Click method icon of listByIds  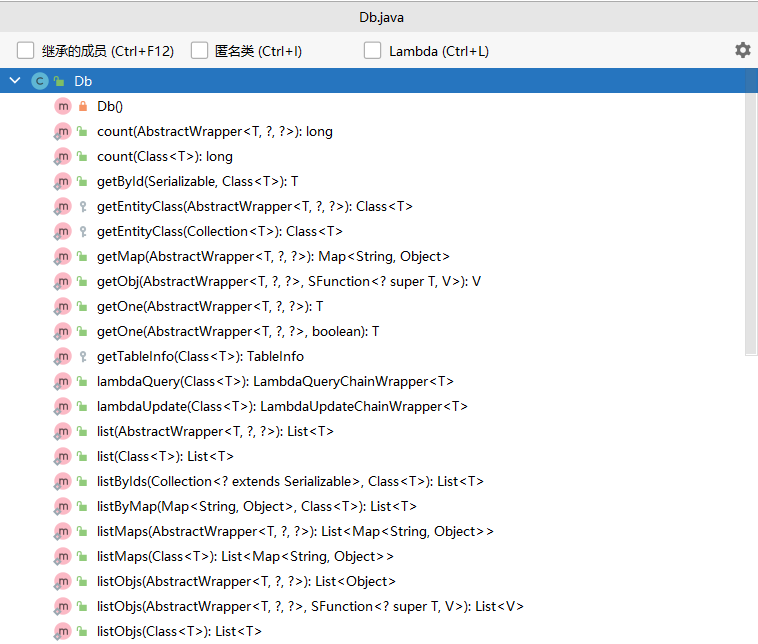63,482
